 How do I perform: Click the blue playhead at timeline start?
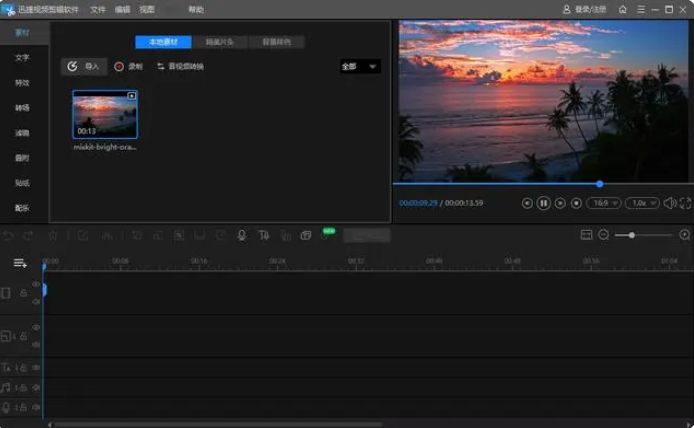44,265
